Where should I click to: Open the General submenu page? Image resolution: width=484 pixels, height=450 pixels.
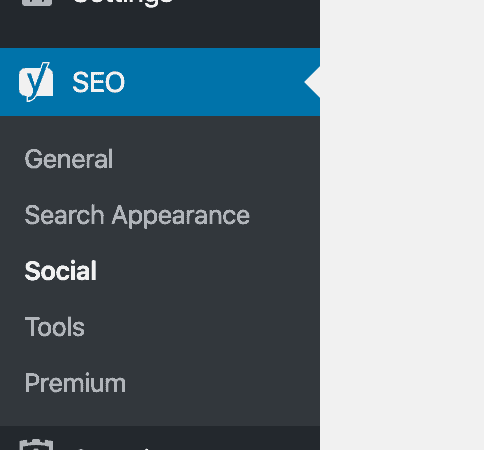point(69,159)
